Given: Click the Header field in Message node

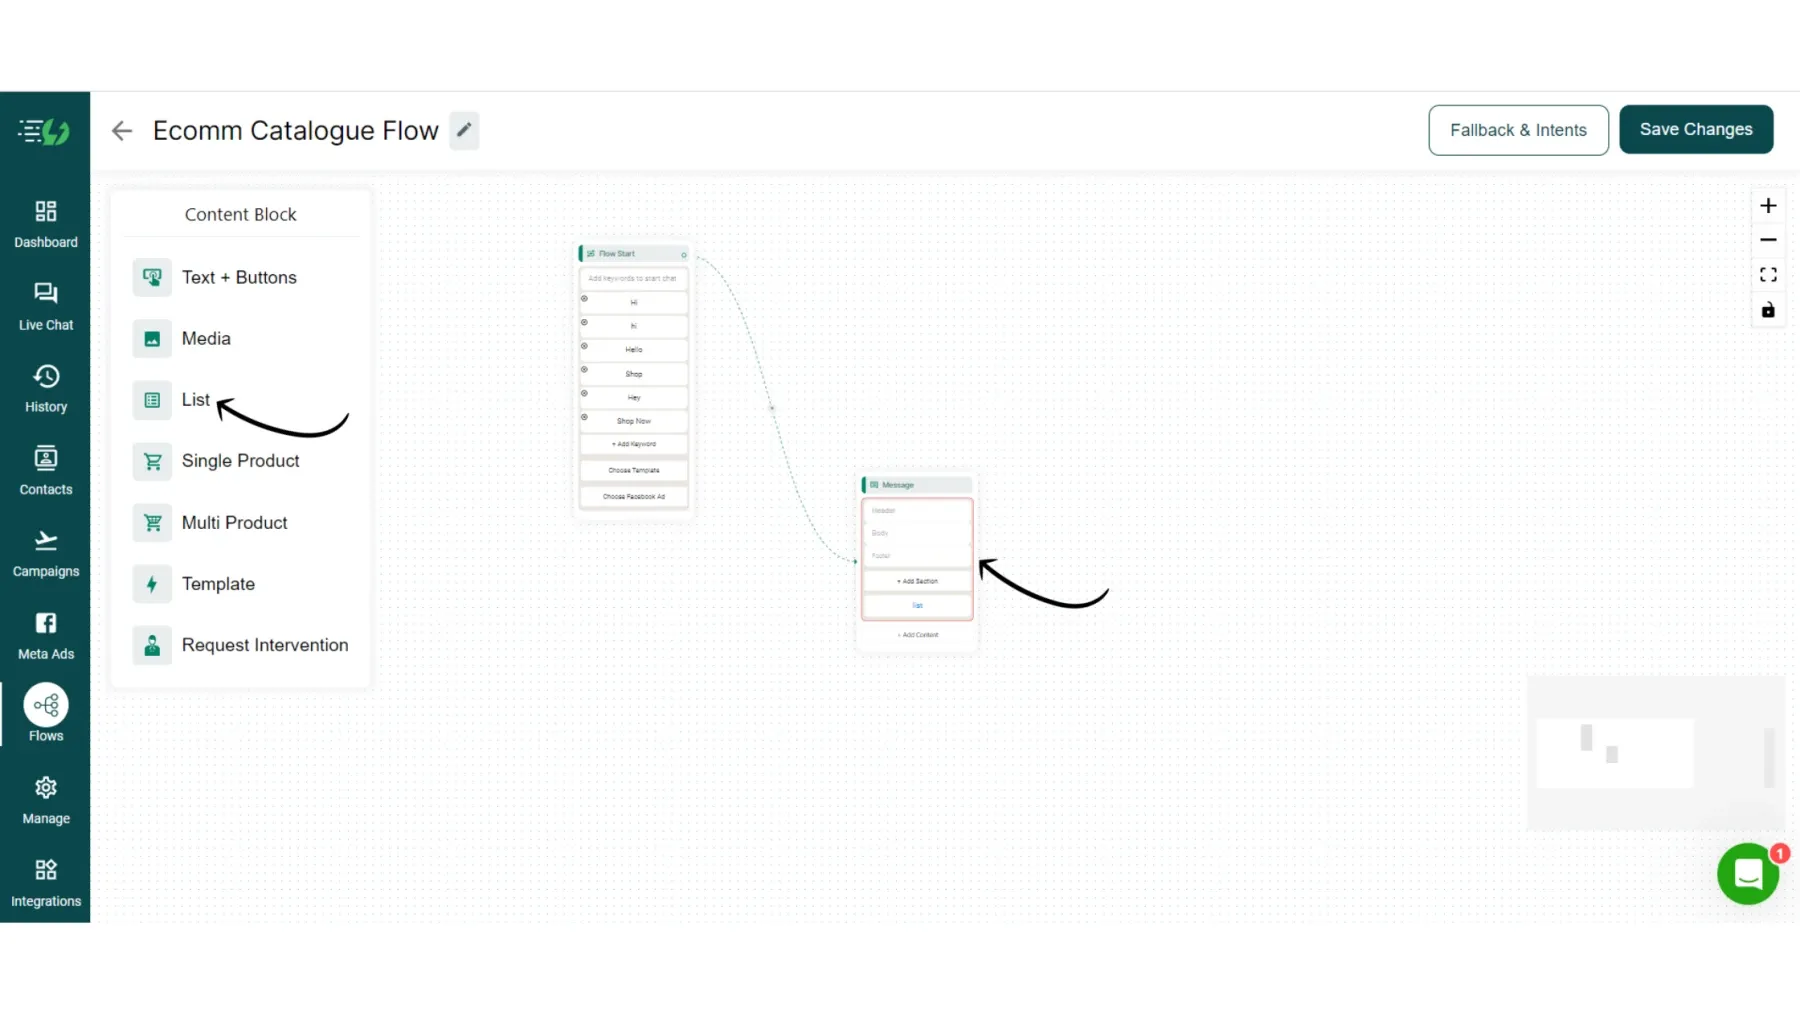Looking at the screenshot, I should click(917, 511).
